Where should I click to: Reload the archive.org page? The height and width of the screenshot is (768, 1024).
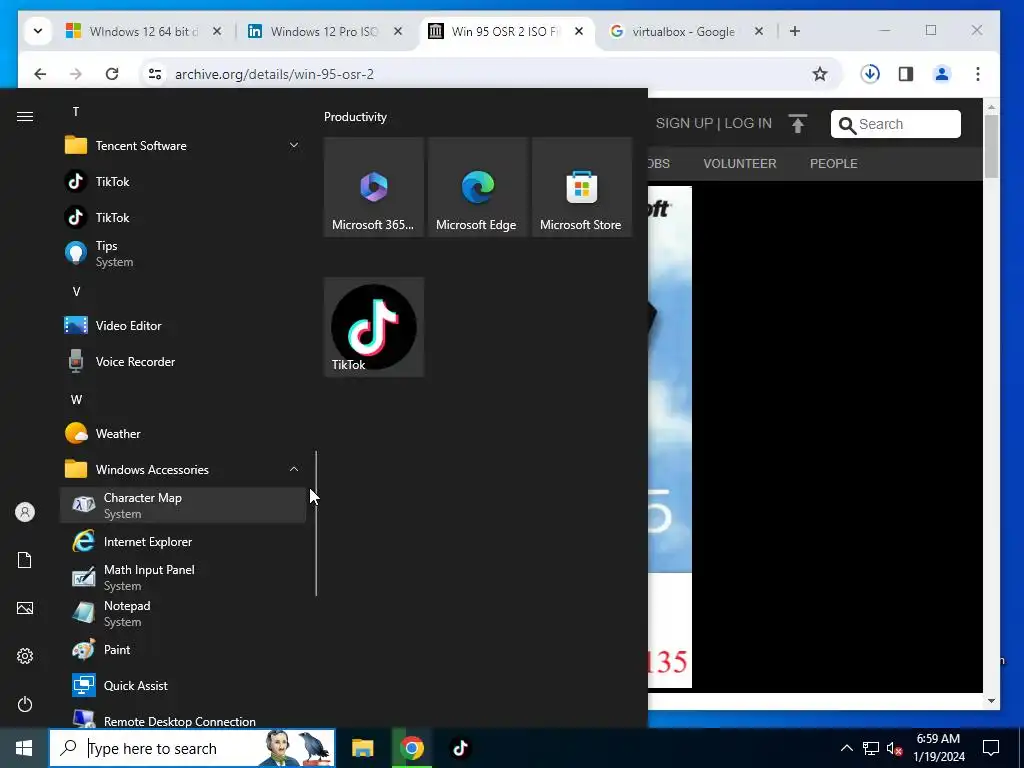(112, 74)
